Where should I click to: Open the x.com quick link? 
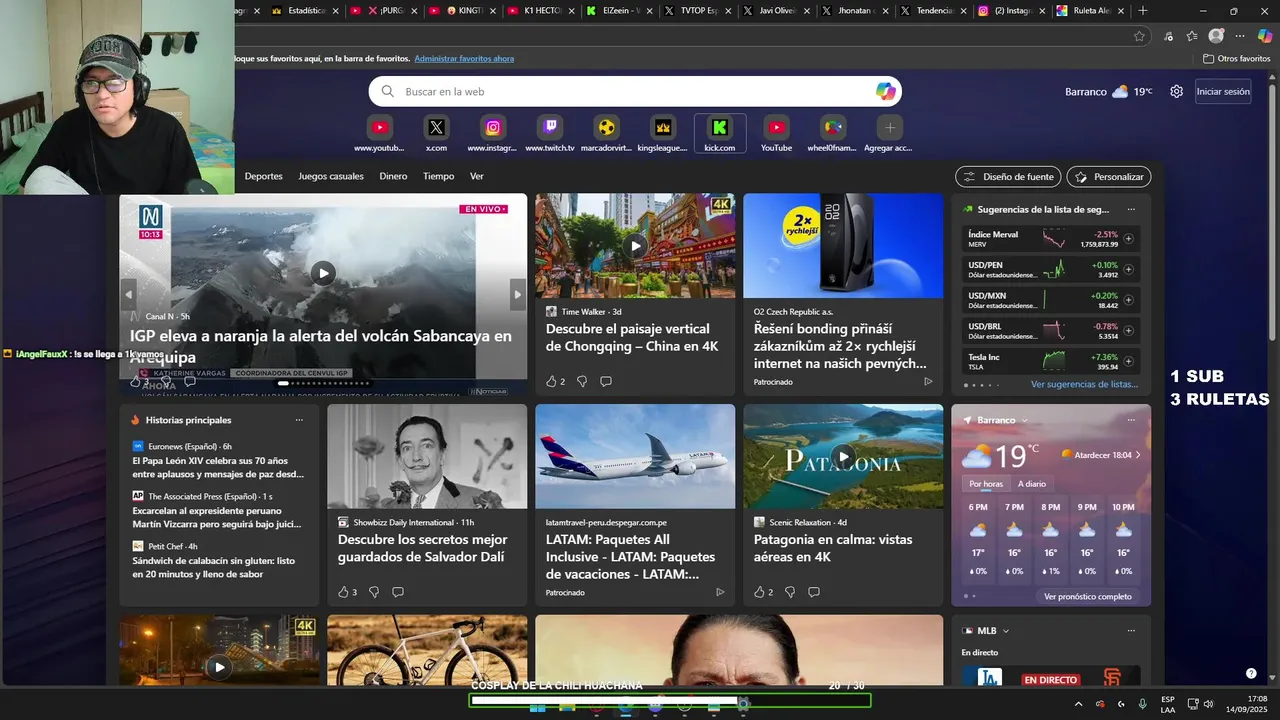pyautogui.click(x=436, y=134)
